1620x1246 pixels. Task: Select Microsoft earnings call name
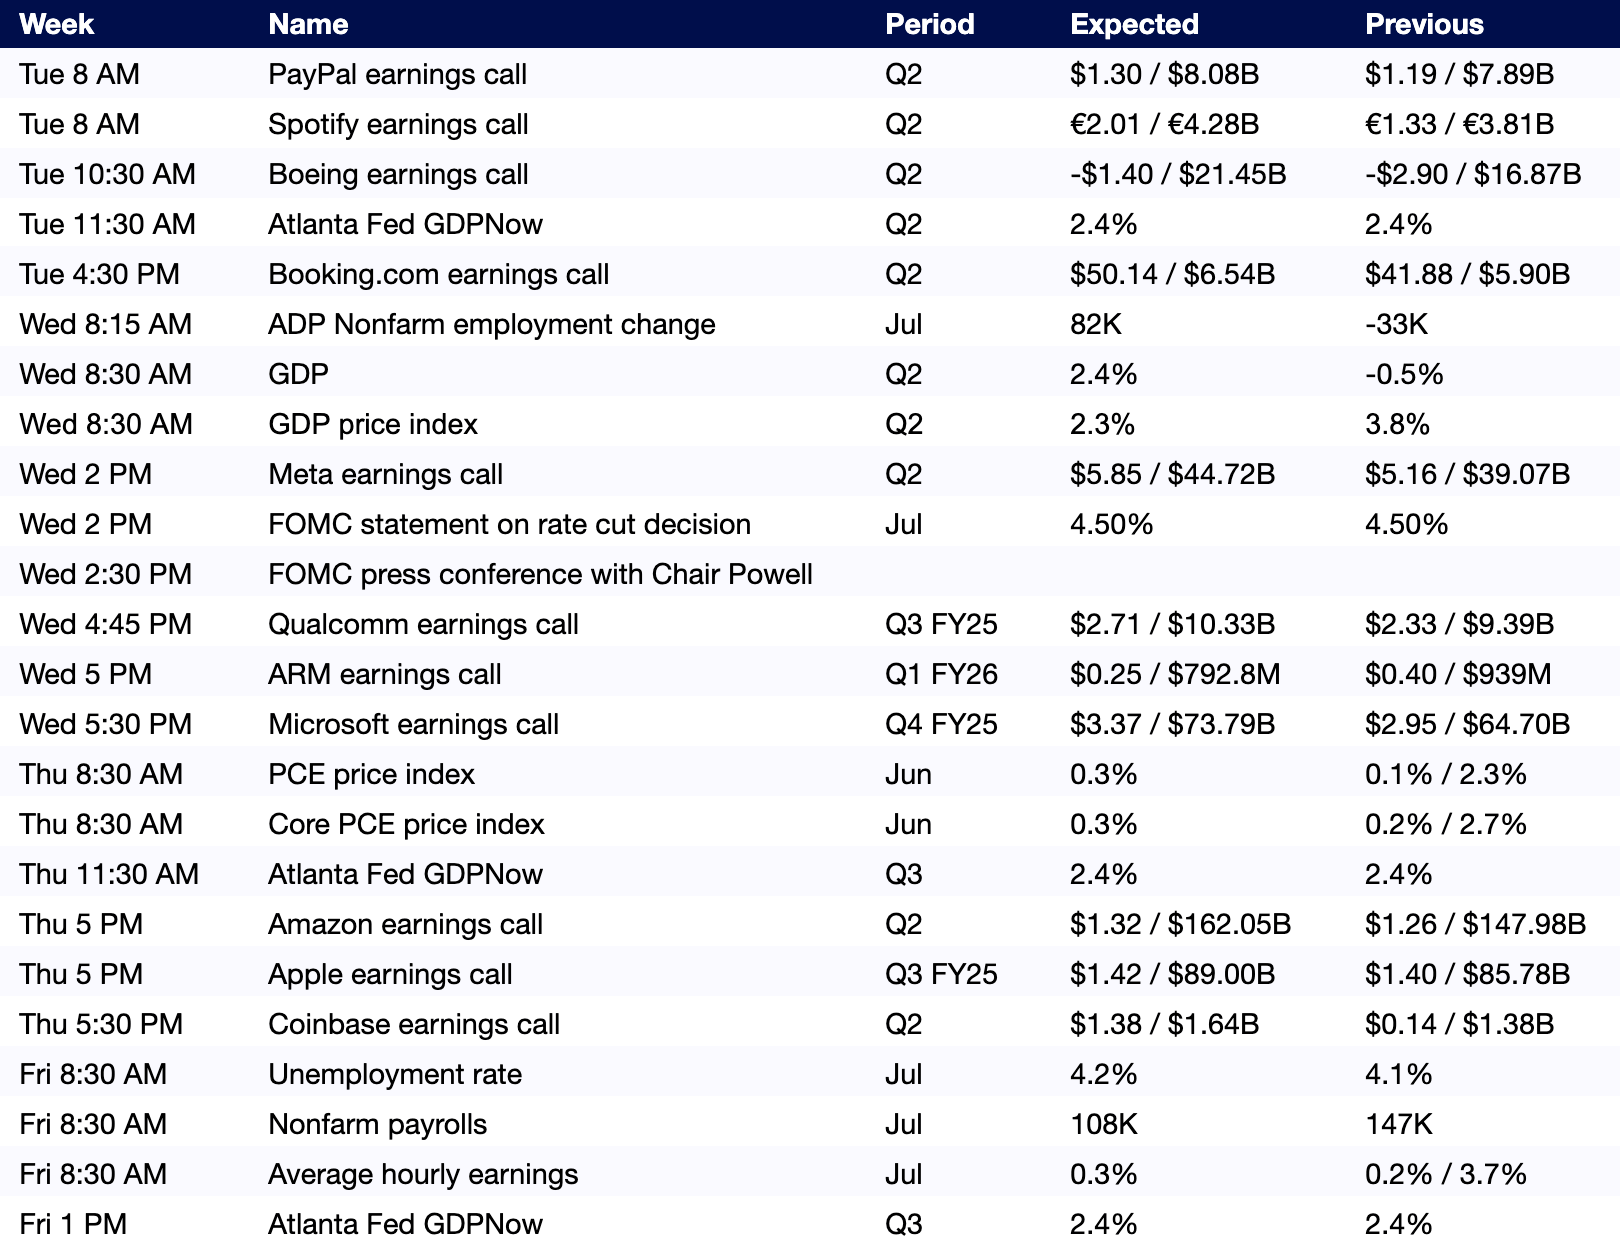point(413,724)
